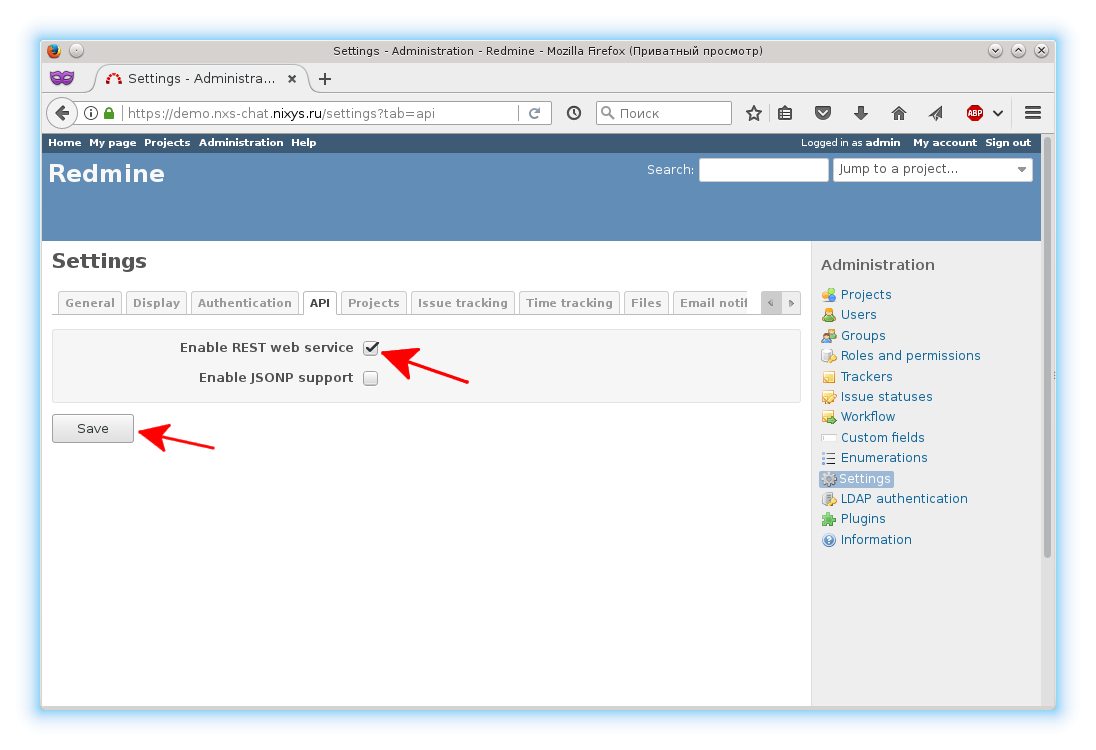
Task: Open My account link
Action: (945, 143)
